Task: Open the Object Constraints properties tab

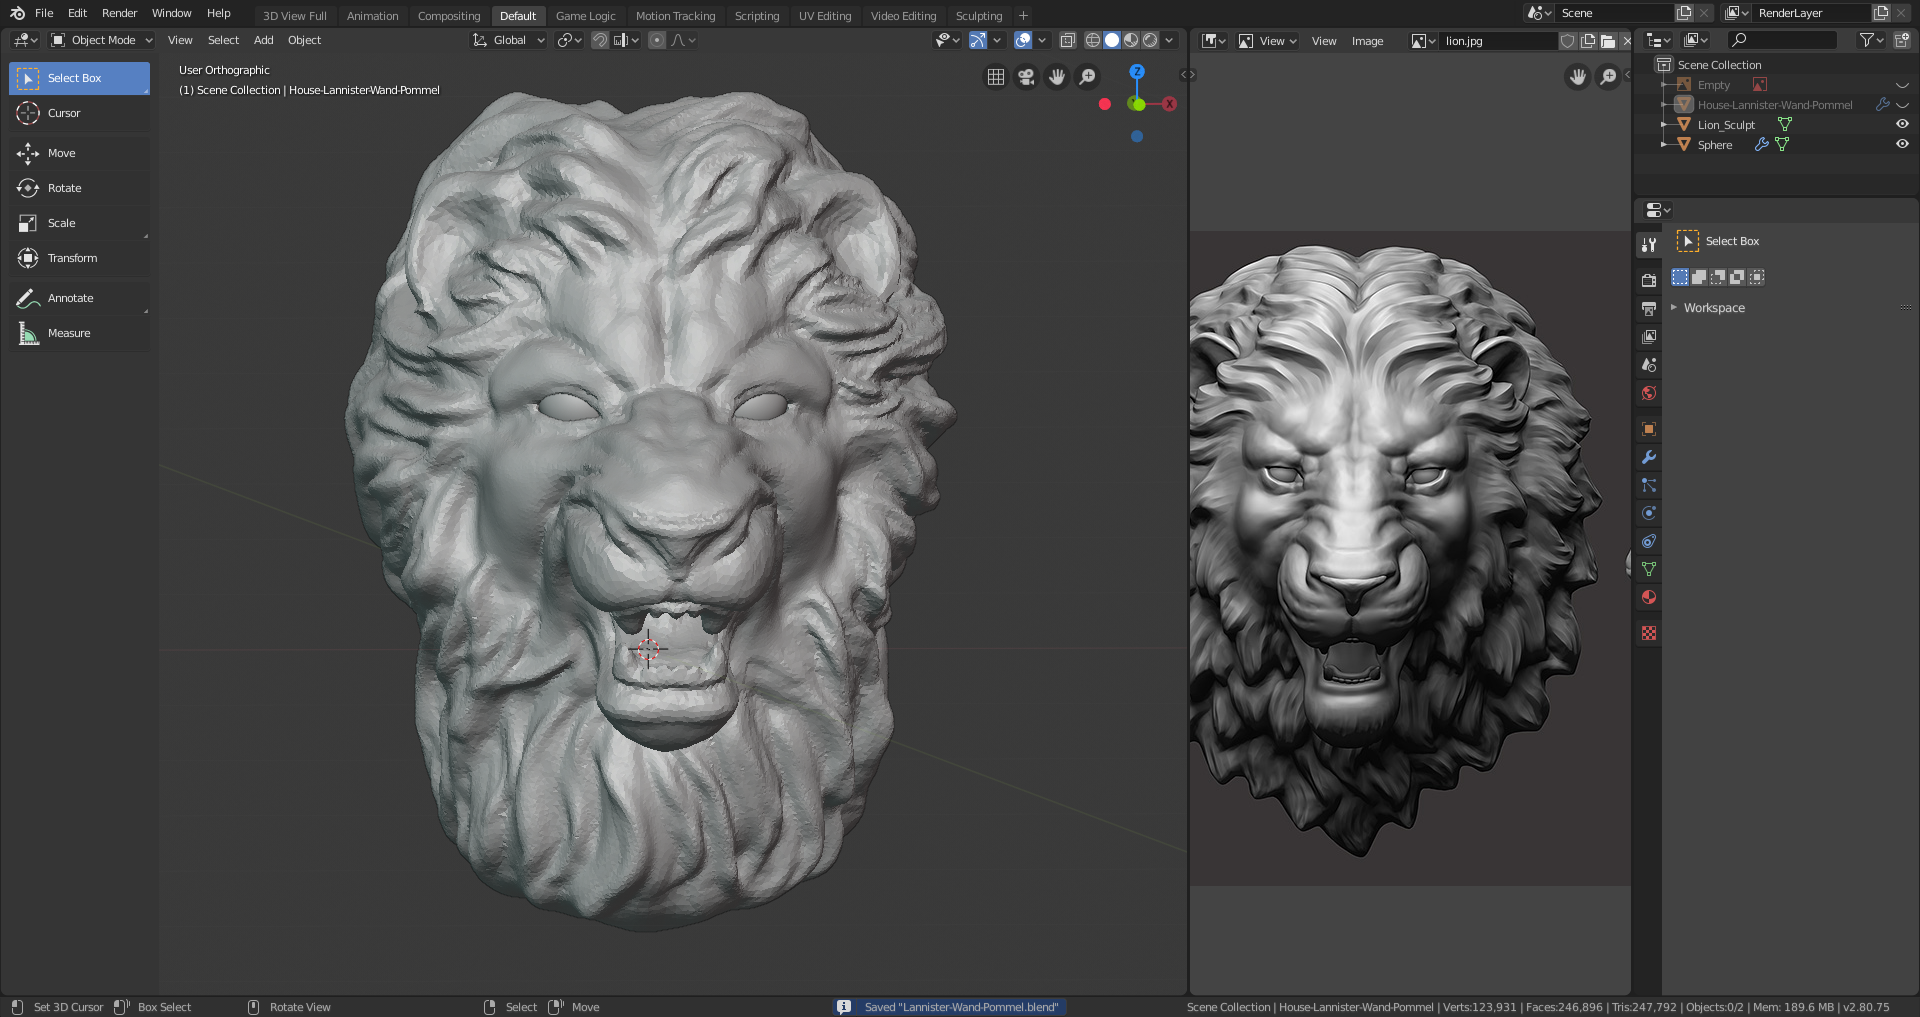Action: (x=1649, y=541)
